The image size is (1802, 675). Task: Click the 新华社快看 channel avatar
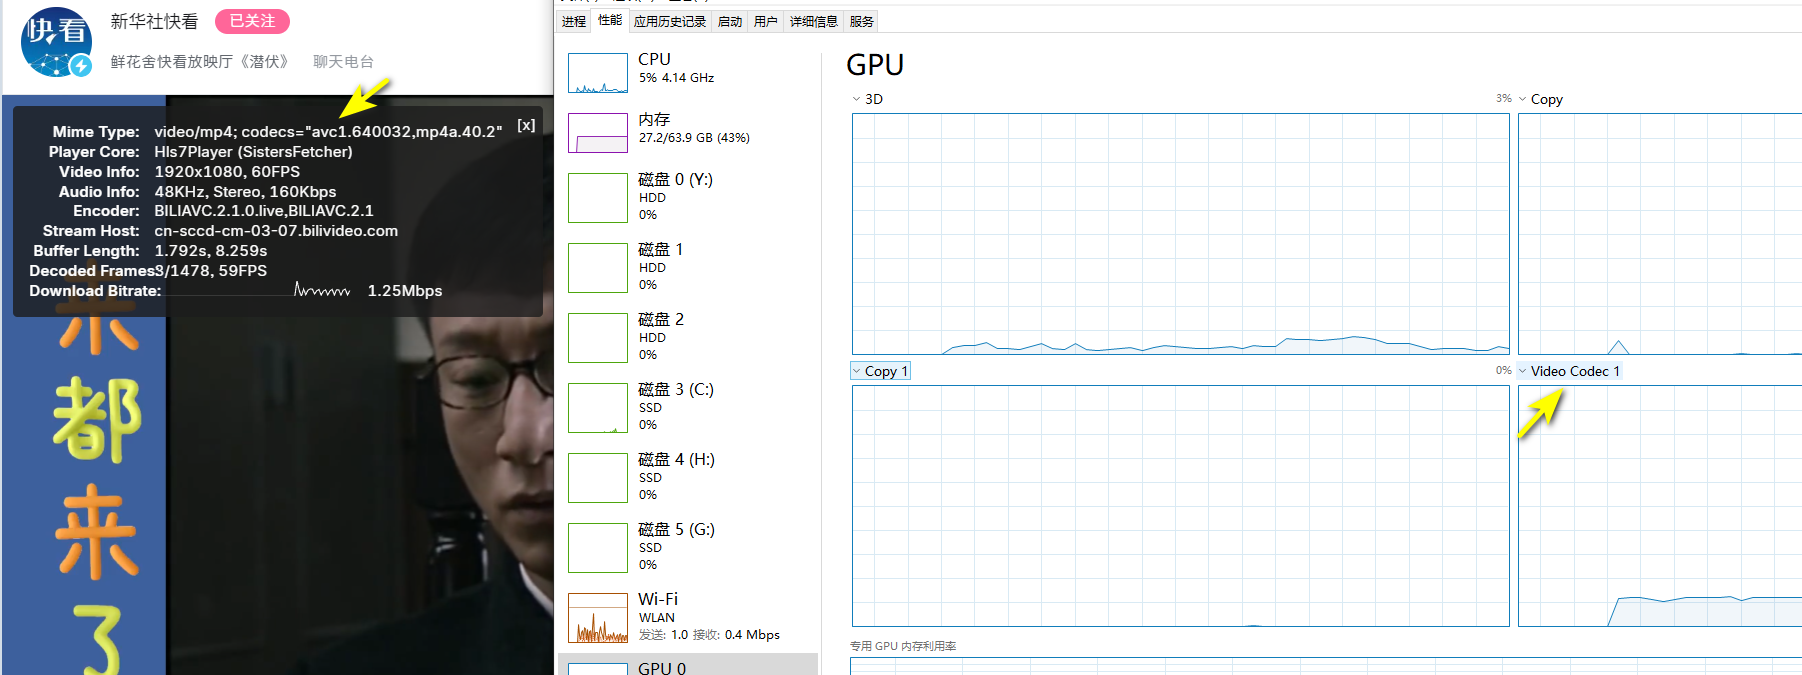pyautogui.click(x=57, y=42)
